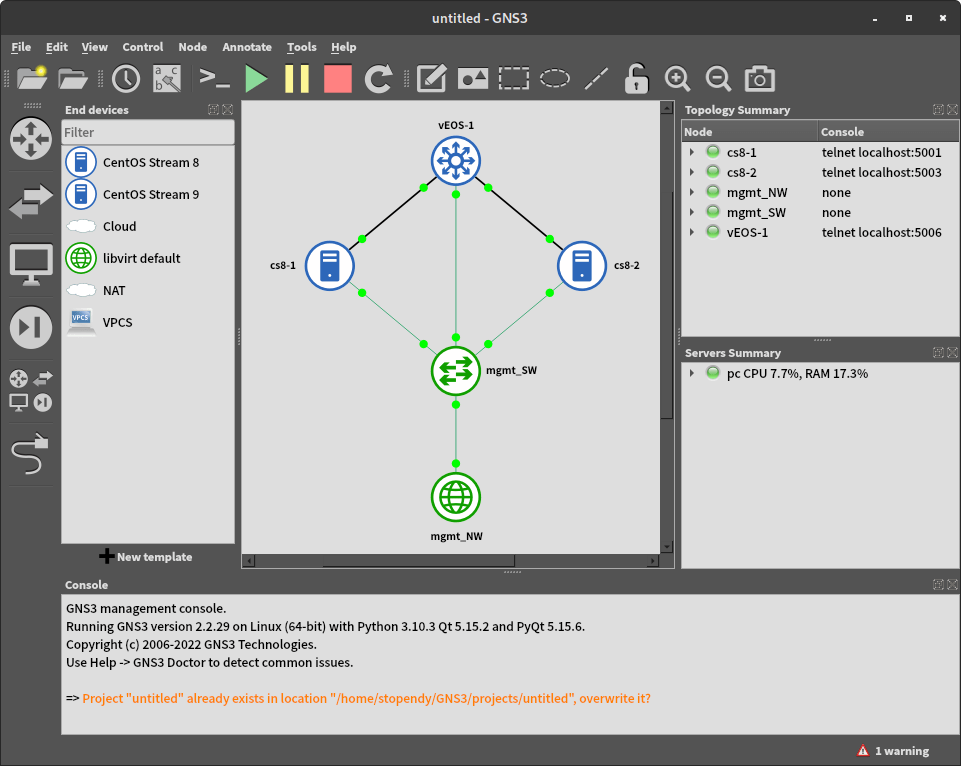
Task: Select the VPCS device in the list
Action: 117,322
